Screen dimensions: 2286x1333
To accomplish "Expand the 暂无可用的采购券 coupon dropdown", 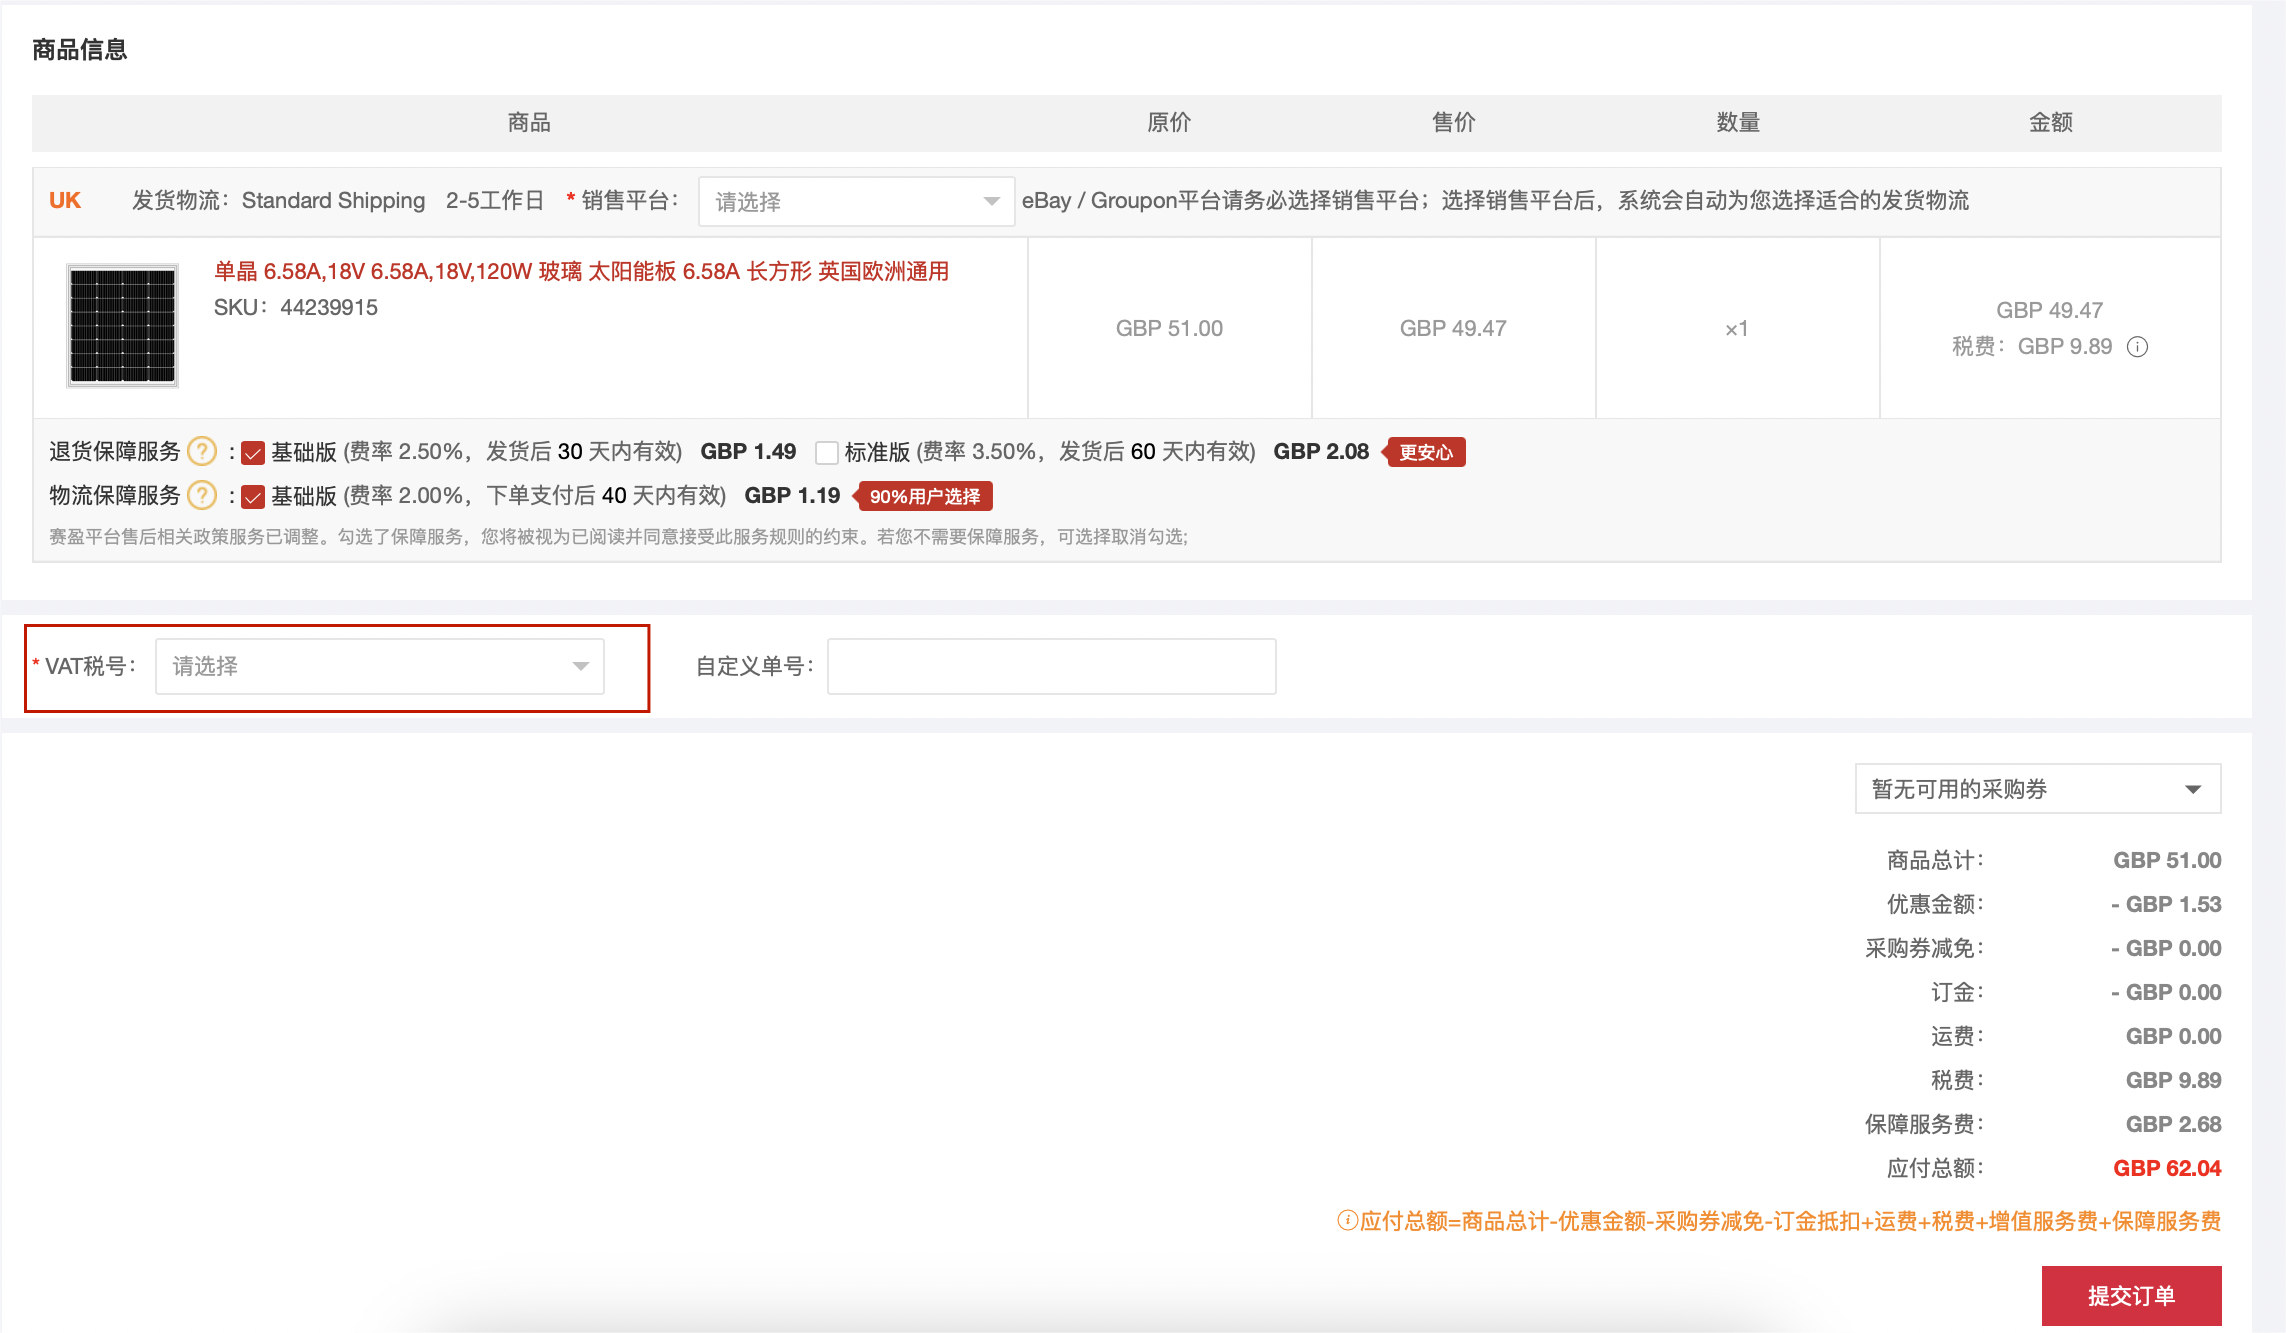I will tap(2037, 789).
